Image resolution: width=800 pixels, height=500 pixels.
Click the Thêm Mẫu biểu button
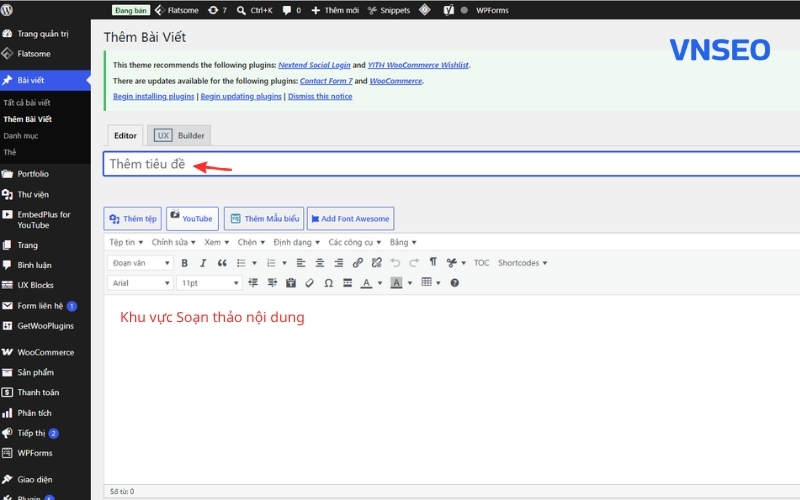(x=264, y=218)
